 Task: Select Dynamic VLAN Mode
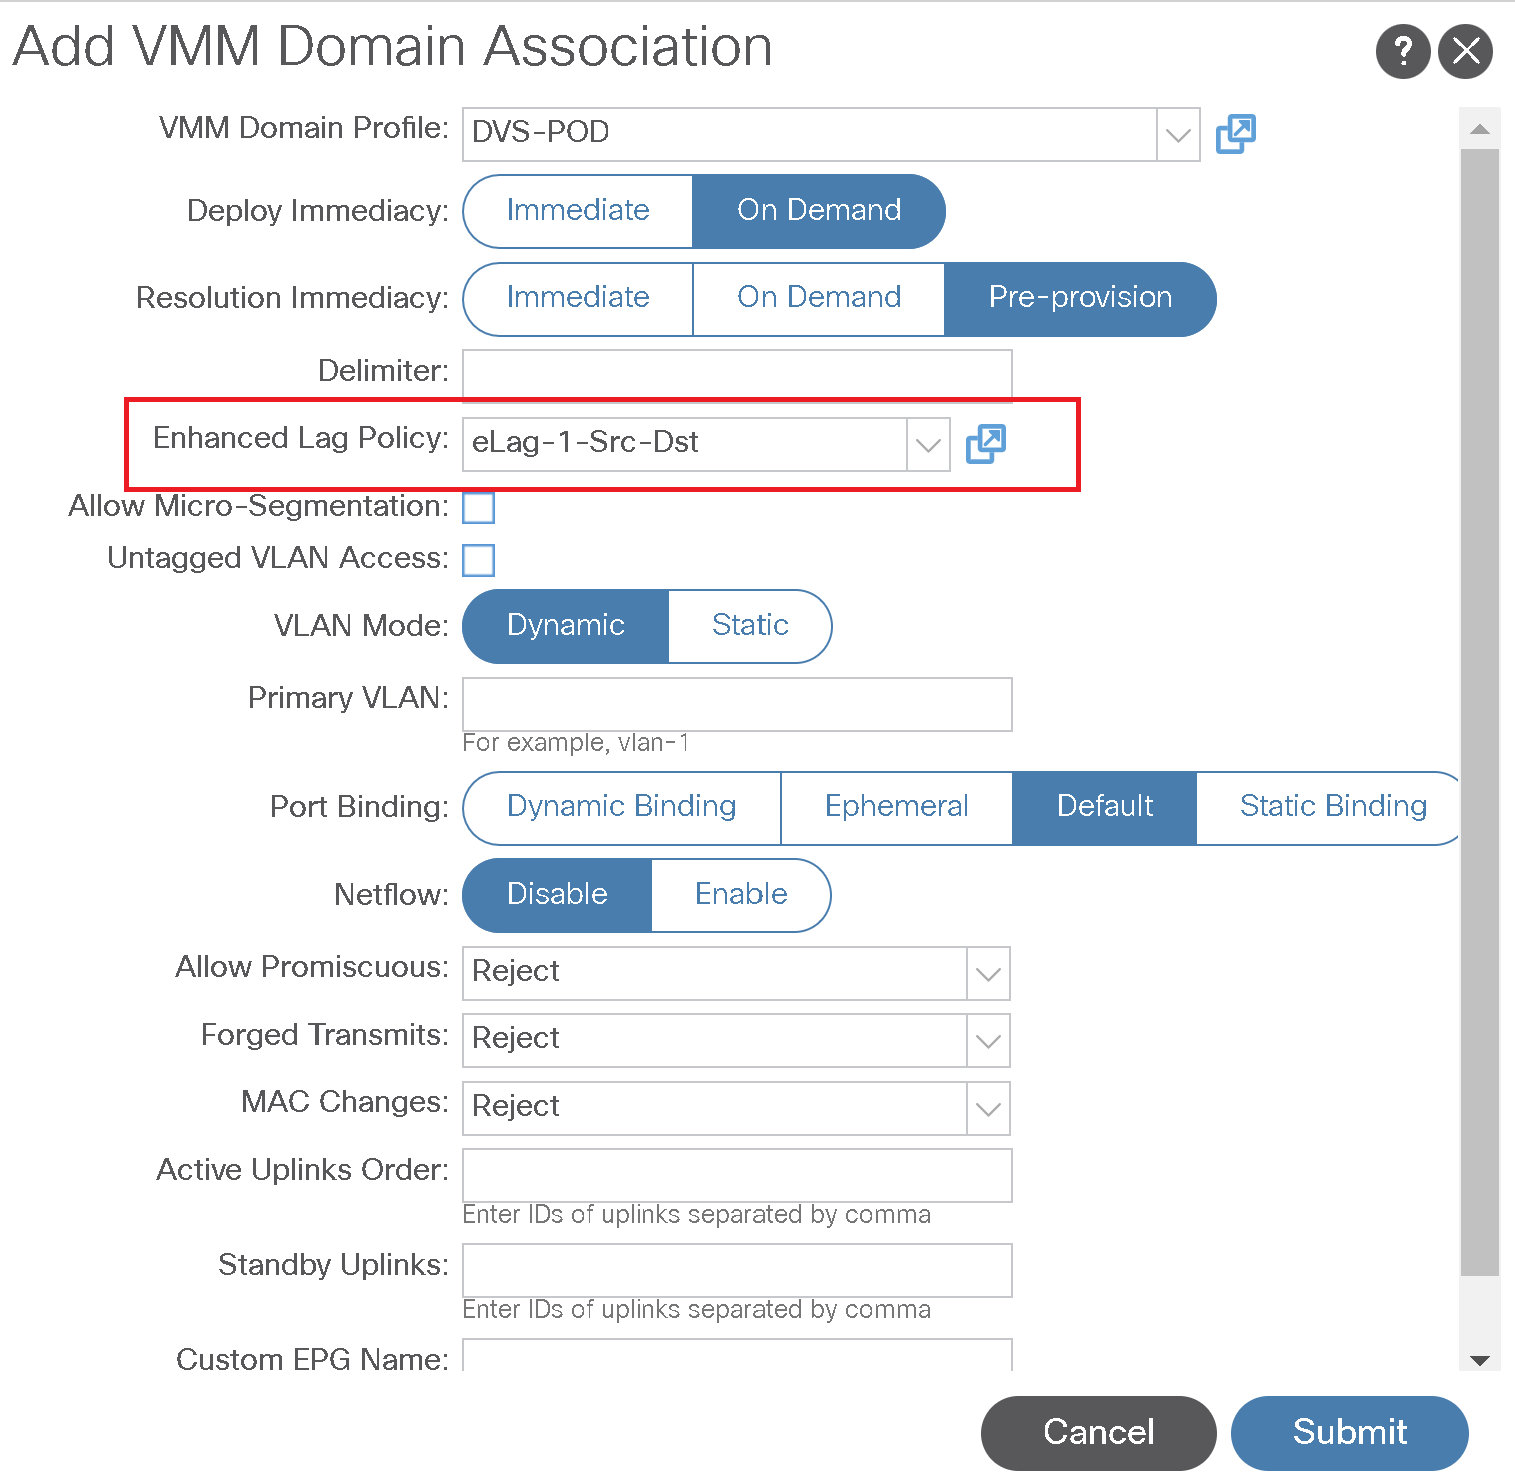coord(566,626)
